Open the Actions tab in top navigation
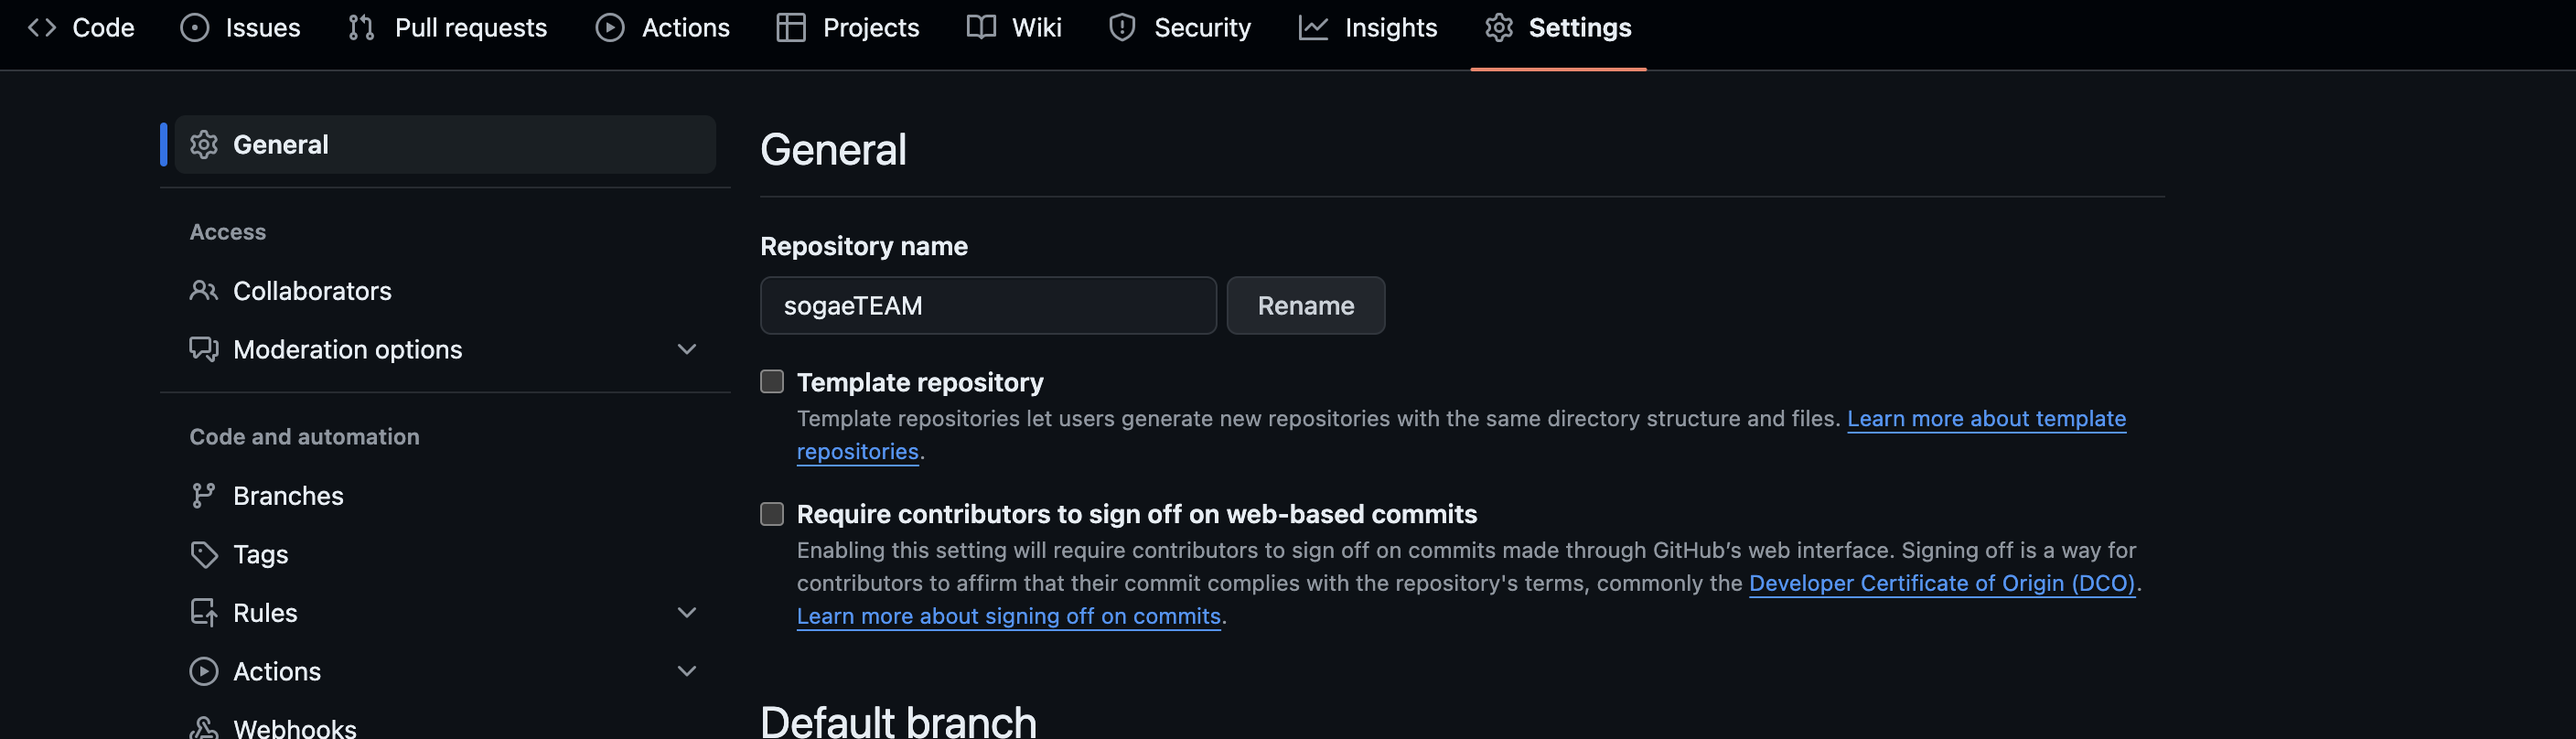The width and height of the screenshot is (2576, 739). (663, 27)
